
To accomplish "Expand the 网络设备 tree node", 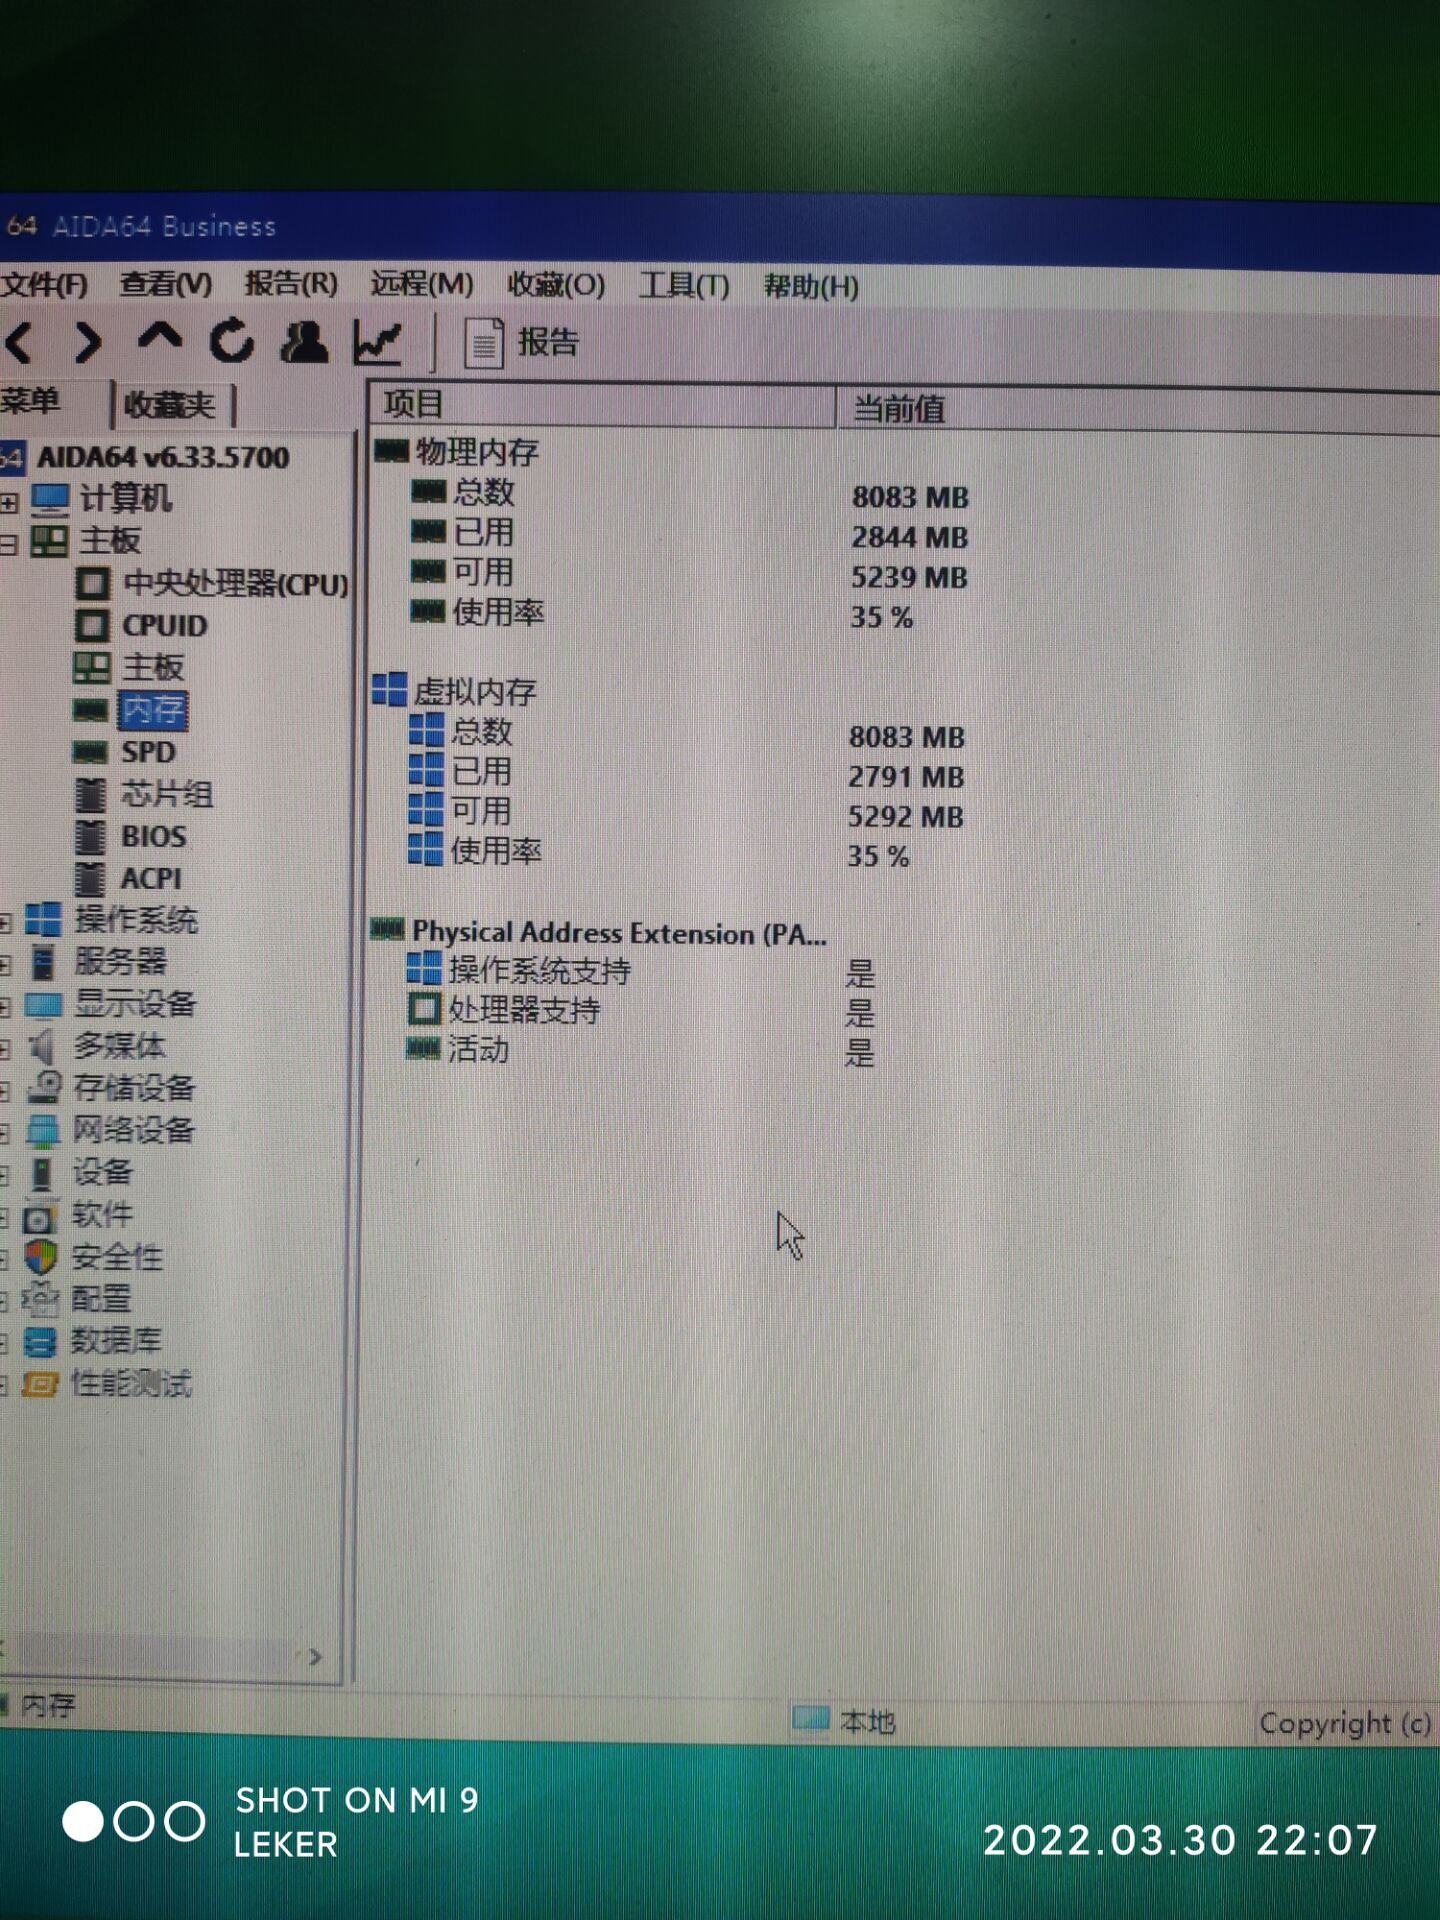I will [x=6, y=1132].
